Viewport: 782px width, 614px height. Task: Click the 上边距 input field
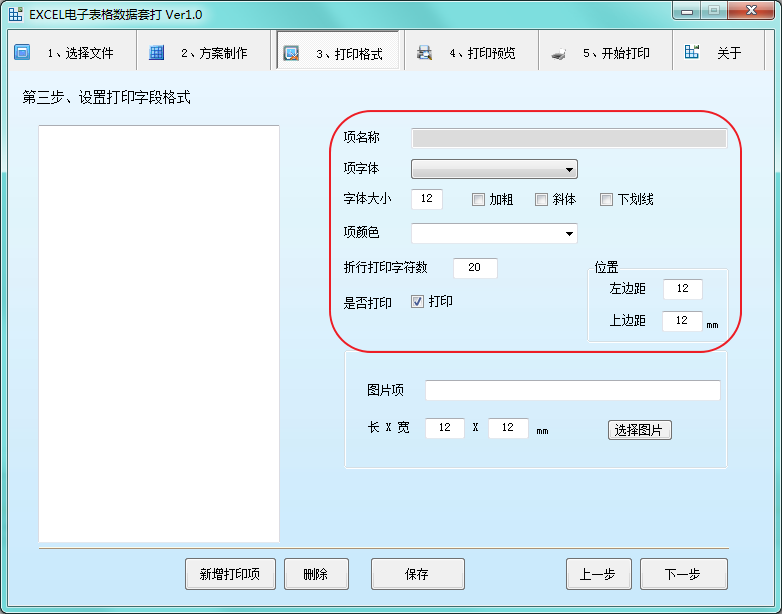[682, 321]
